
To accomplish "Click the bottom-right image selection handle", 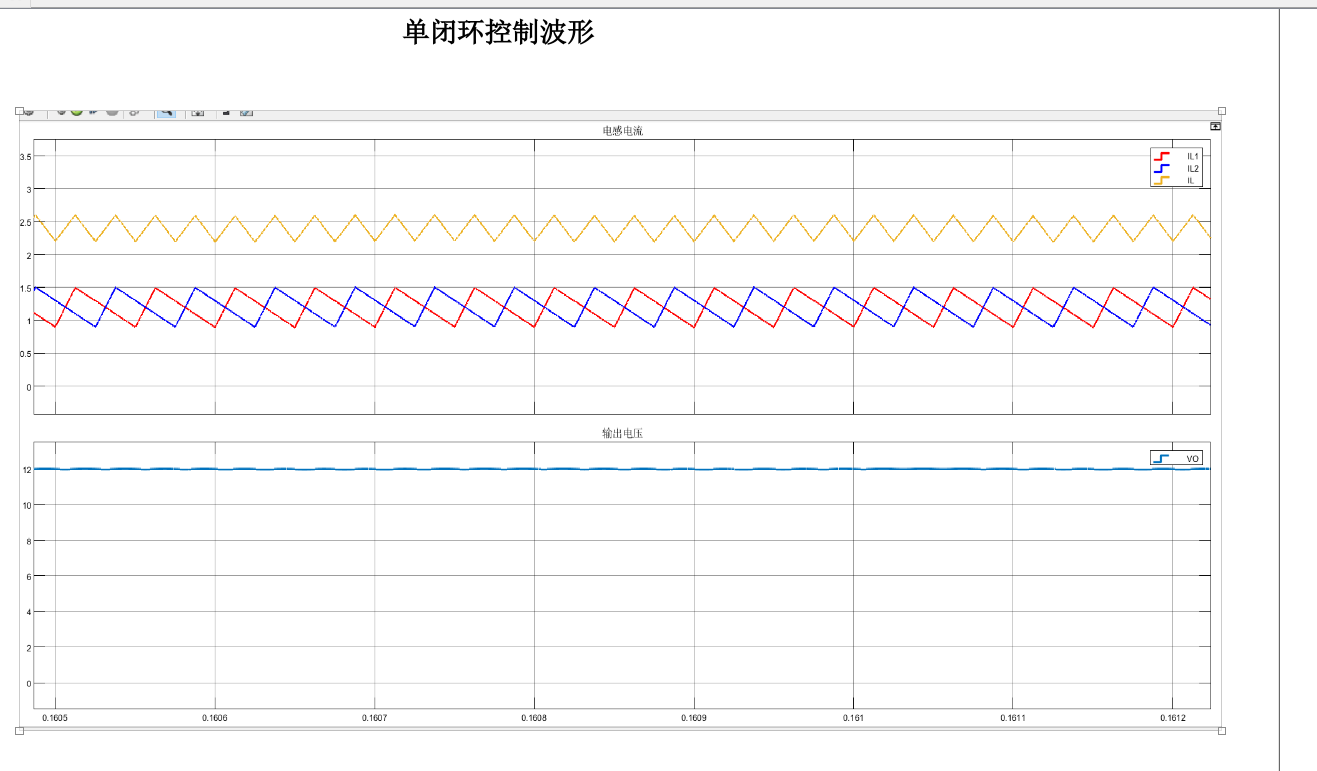I will coord(1221,731).
